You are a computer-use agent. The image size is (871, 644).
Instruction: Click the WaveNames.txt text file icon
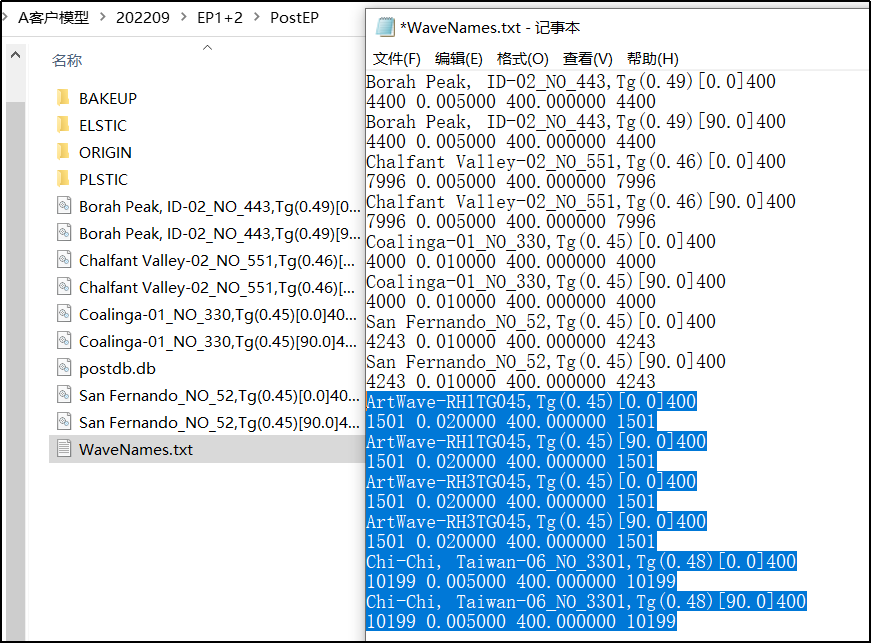point(64,449)
